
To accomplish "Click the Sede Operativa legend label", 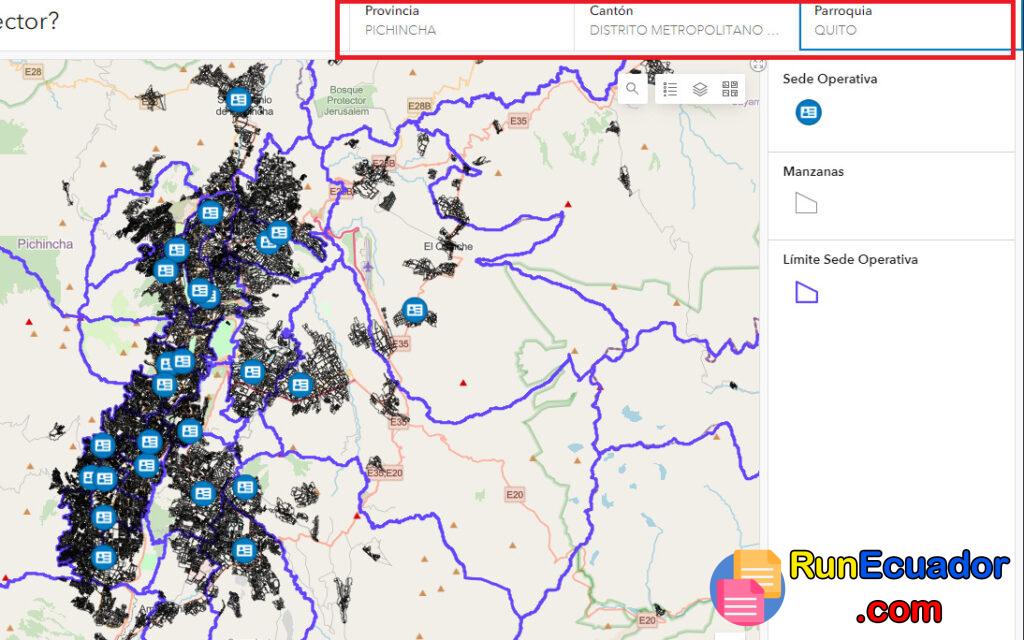I will [x=830, y=79].
